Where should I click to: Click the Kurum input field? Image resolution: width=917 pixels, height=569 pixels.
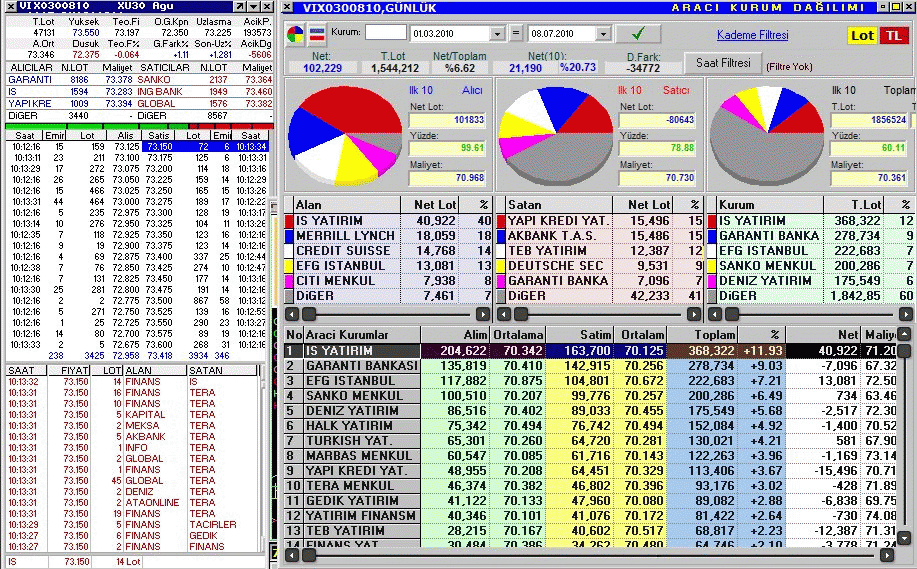[x=385, y=33]
